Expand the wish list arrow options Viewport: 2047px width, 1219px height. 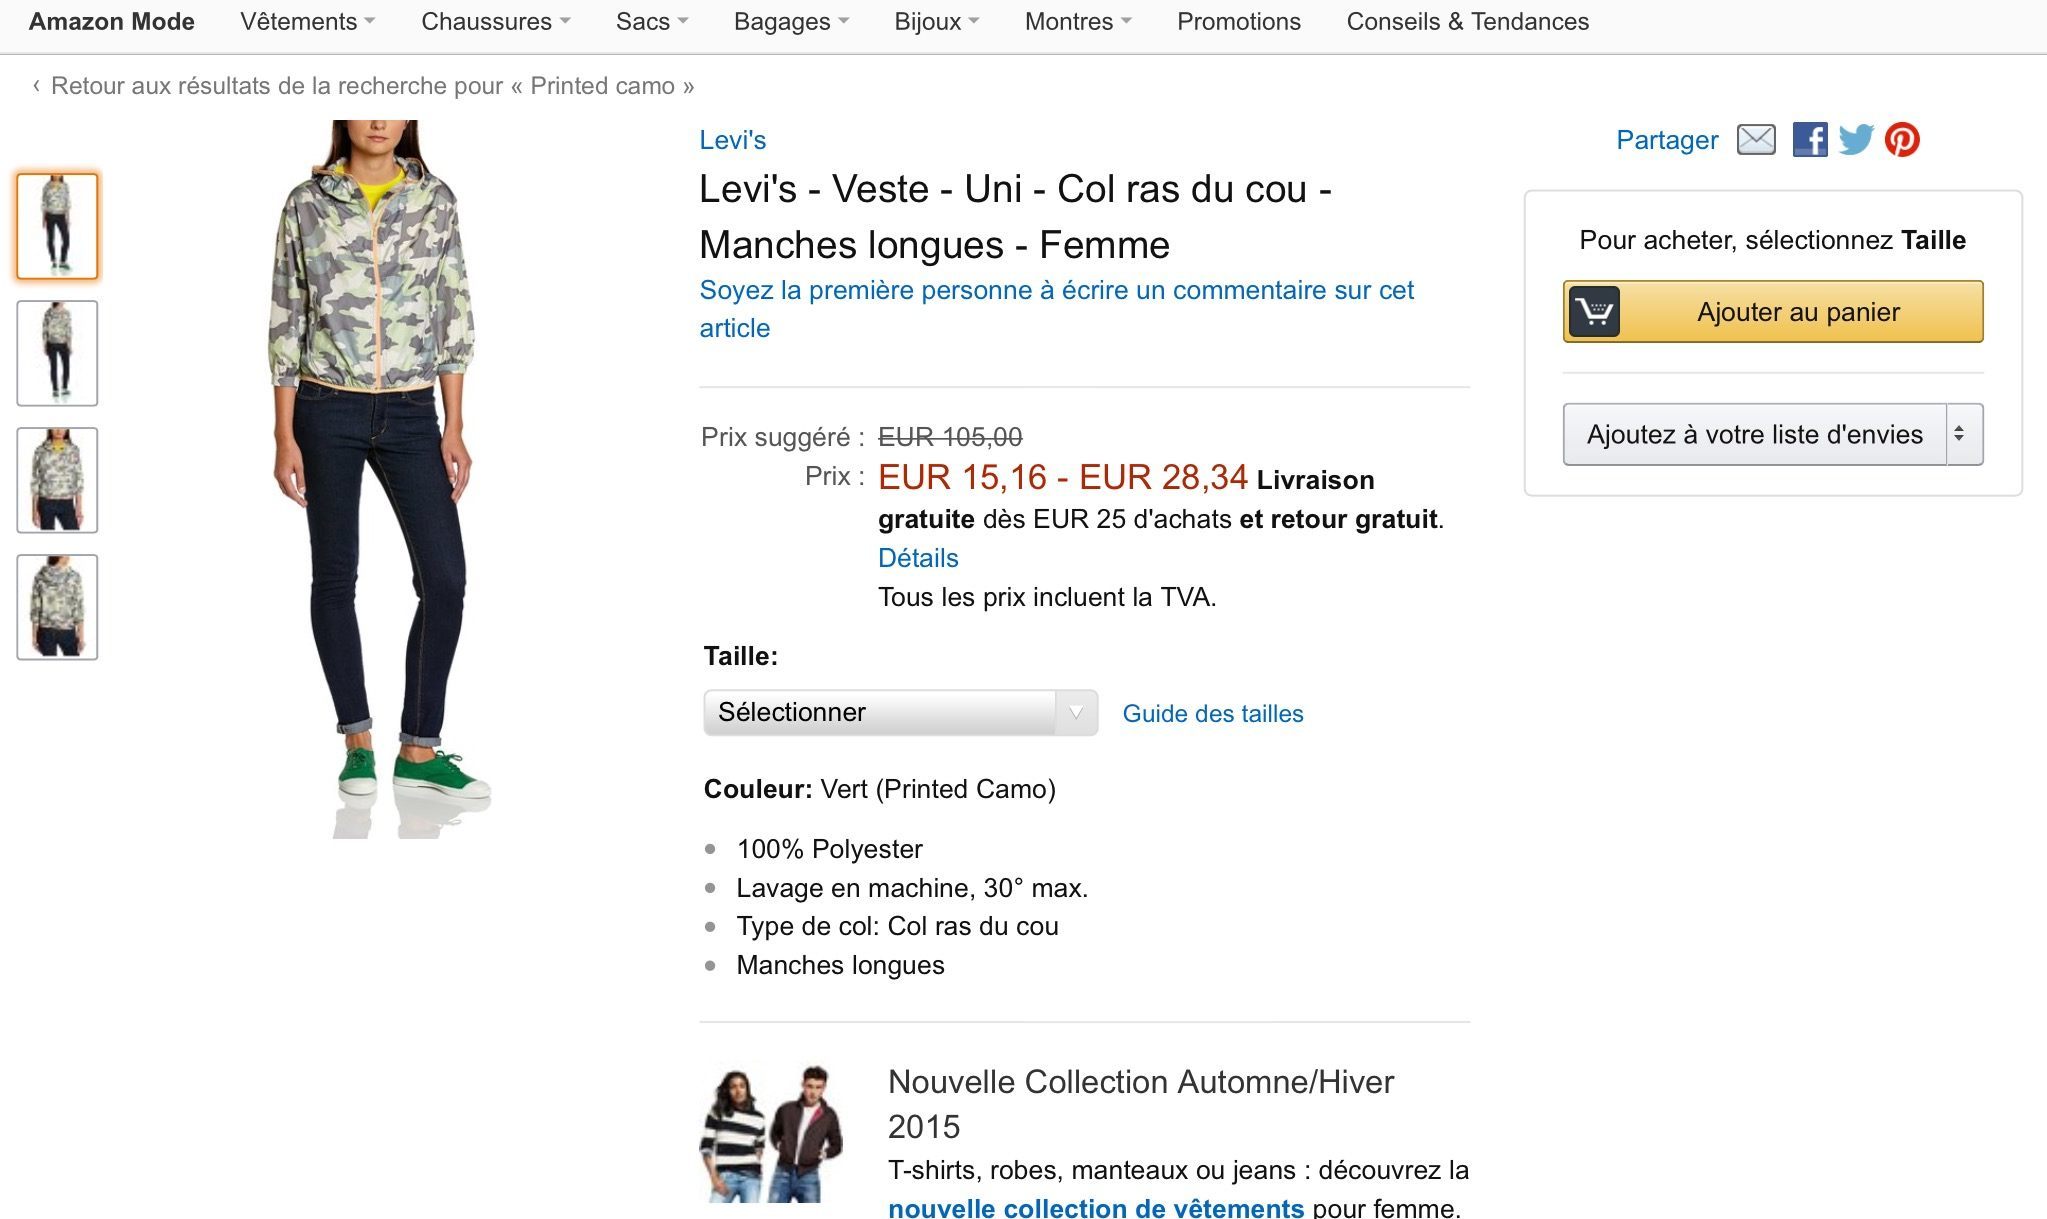click(1964, 434)
